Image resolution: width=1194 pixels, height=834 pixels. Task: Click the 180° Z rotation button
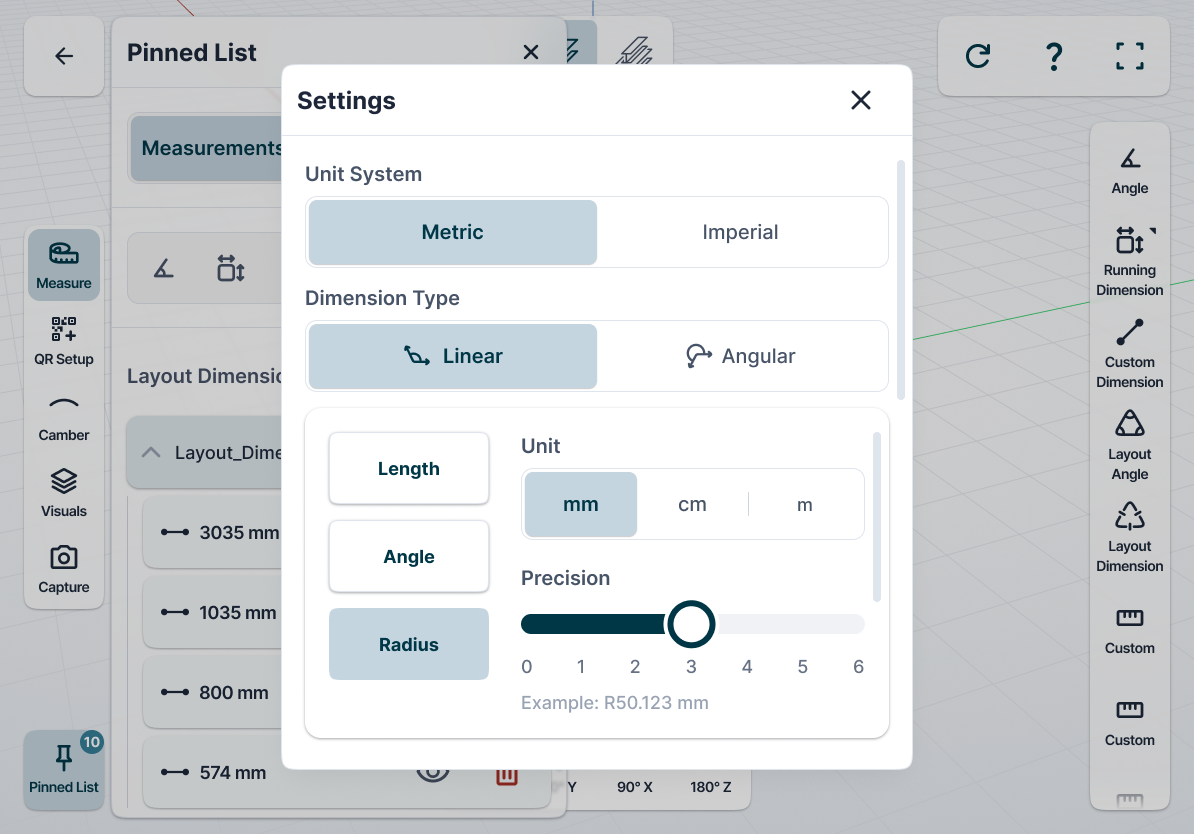[x=710, y=787]
